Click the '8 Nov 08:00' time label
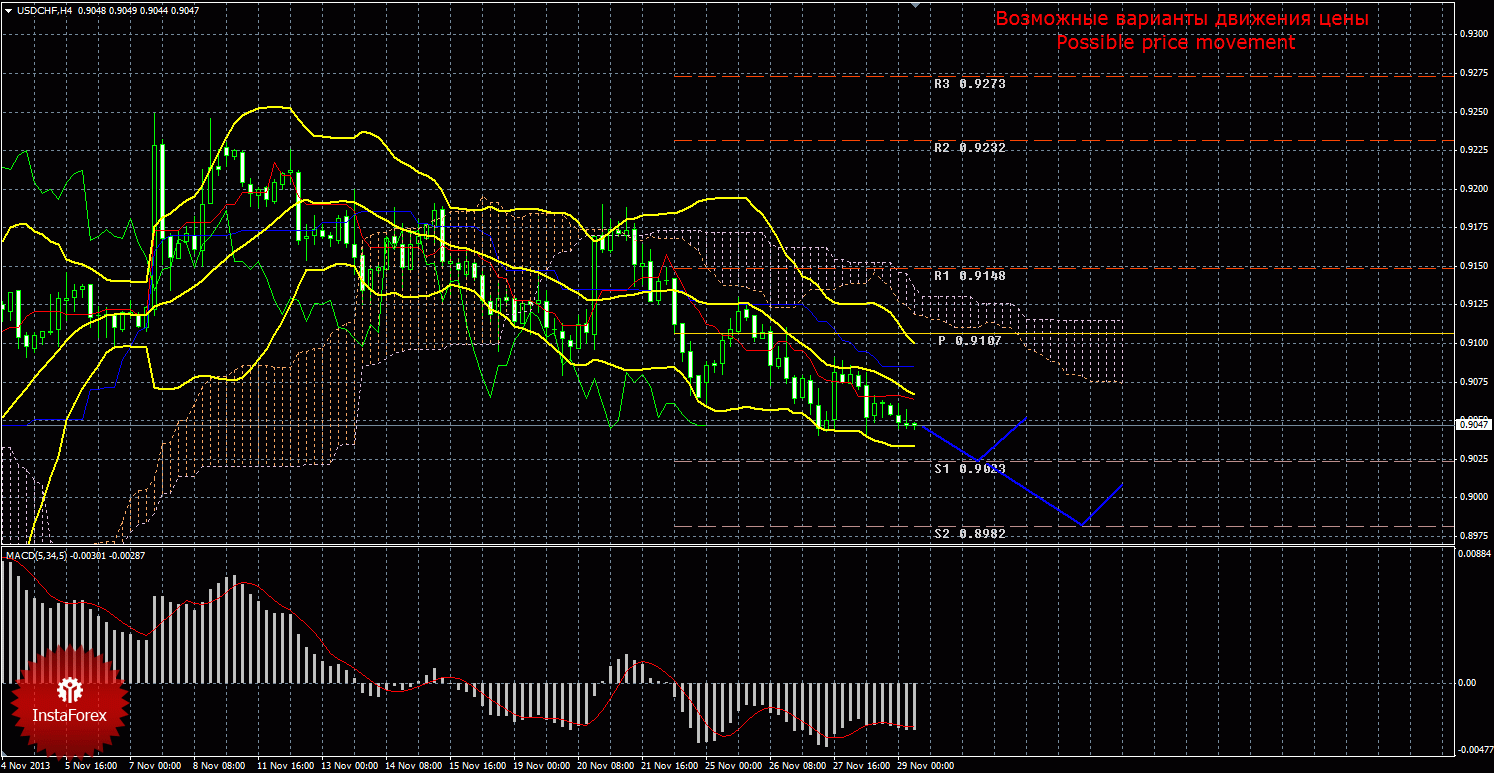The image size is (1494, 773). coord(218,766)
